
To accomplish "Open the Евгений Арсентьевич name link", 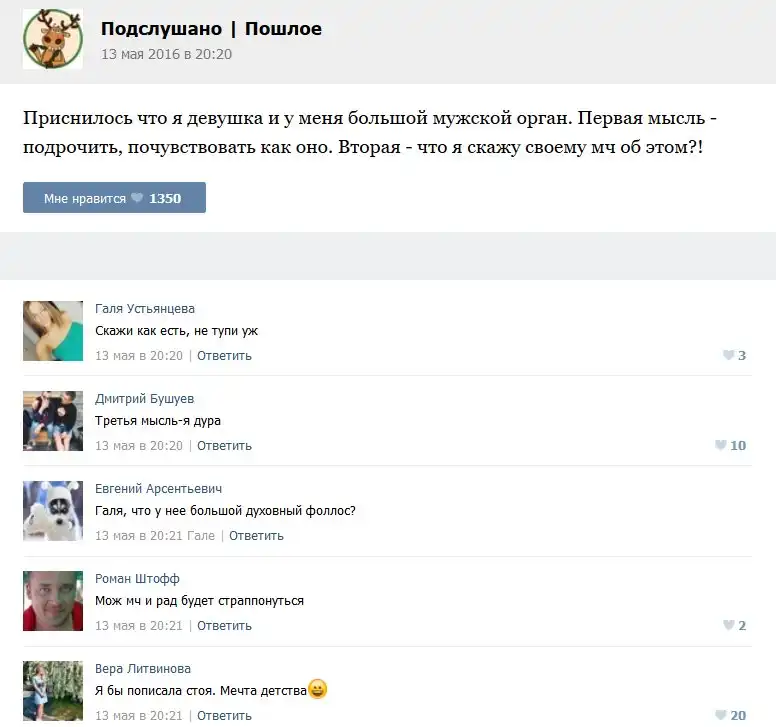I will pyautogui.click(x=158, y=489).
